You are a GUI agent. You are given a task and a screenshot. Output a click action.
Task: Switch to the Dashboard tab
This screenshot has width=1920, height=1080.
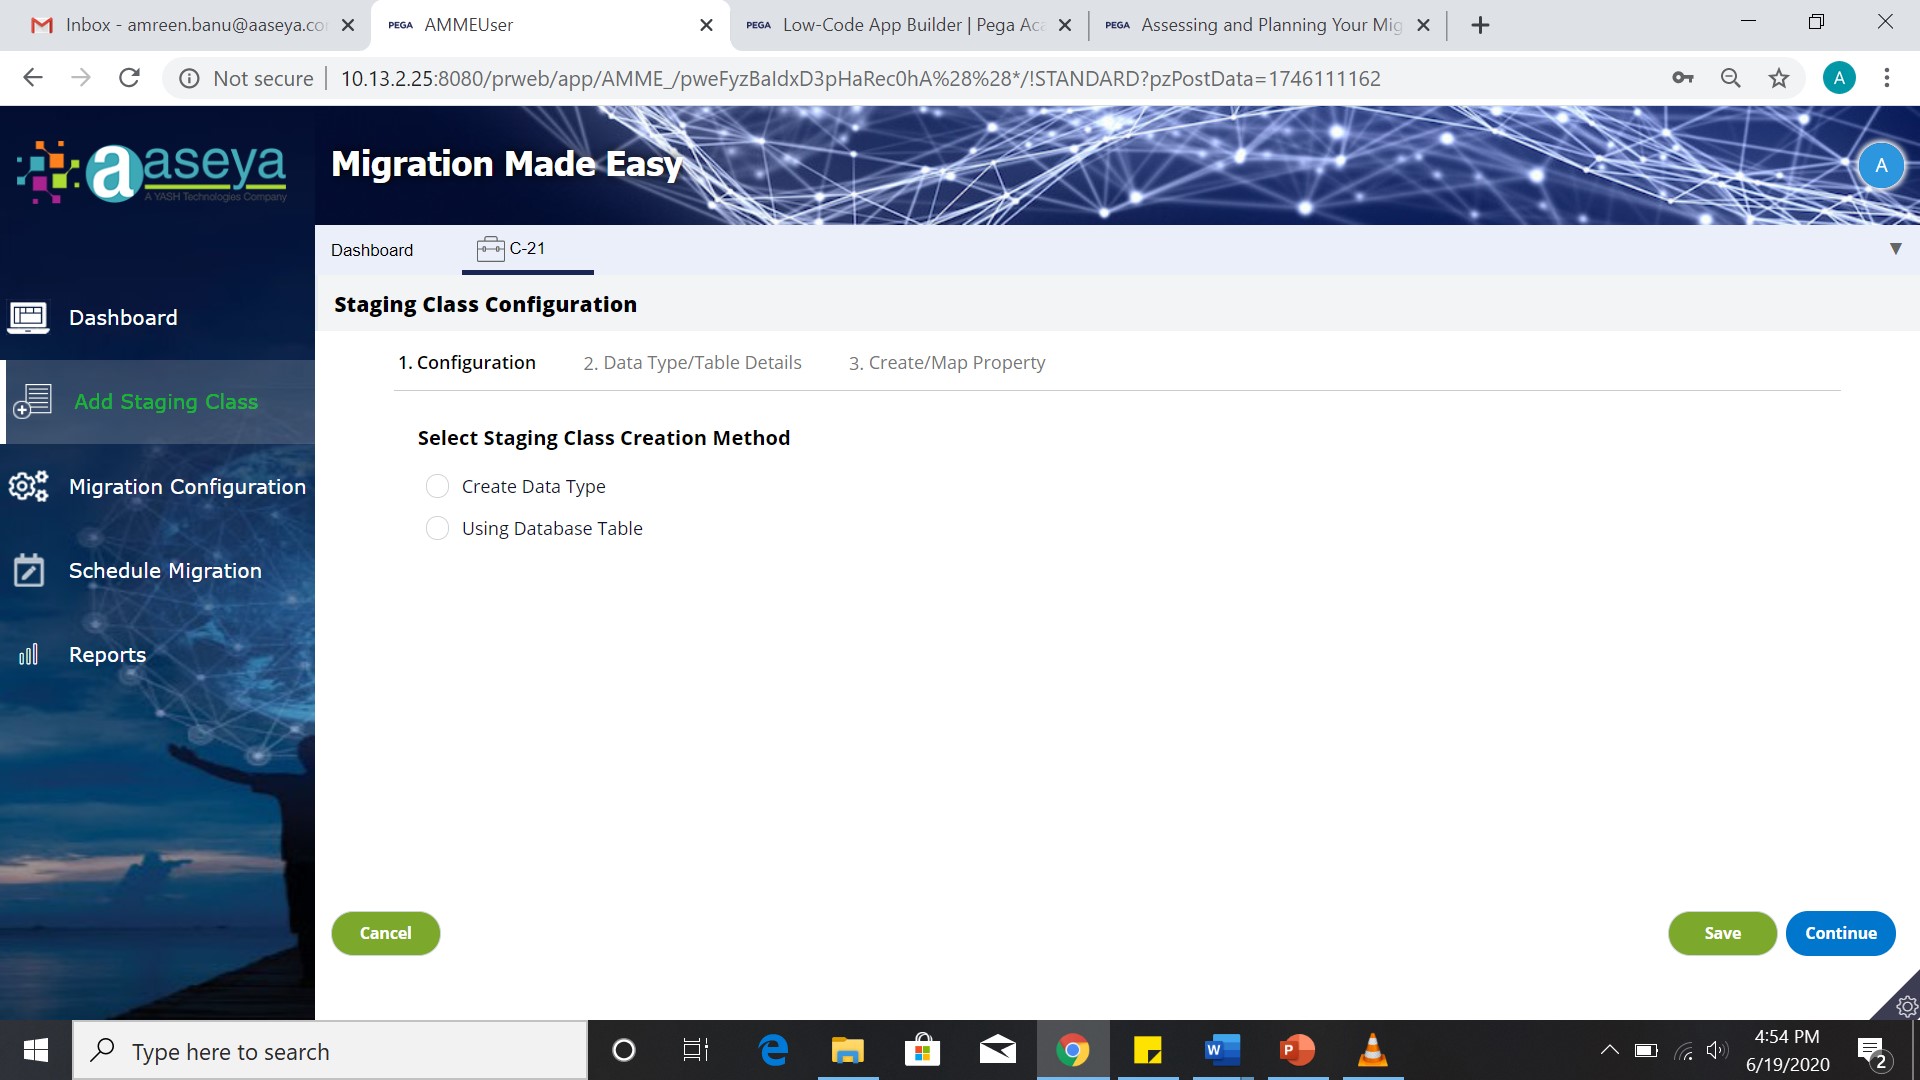click(x=372, y=250)
